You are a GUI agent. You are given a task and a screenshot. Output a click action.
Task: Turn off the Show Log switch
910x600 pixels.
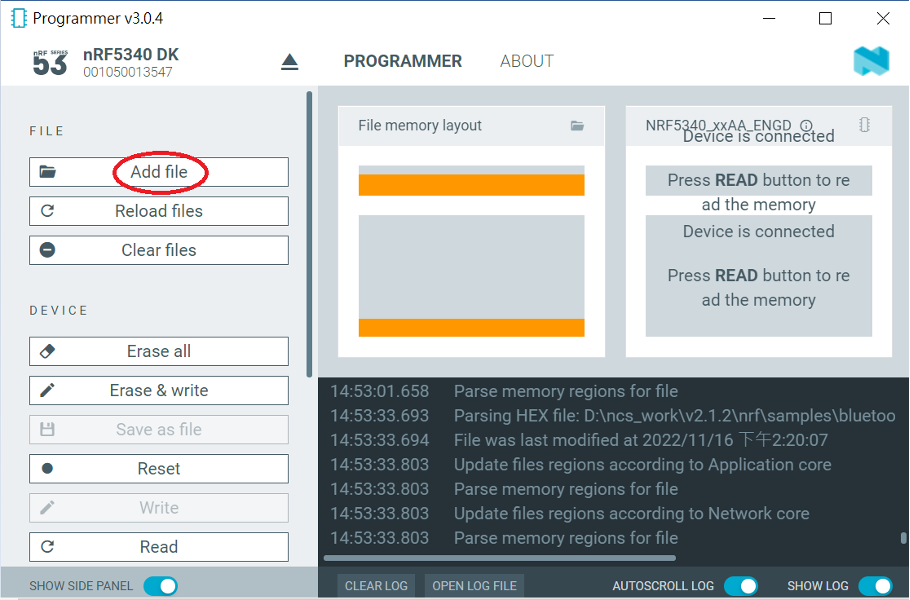coord(874,586)
